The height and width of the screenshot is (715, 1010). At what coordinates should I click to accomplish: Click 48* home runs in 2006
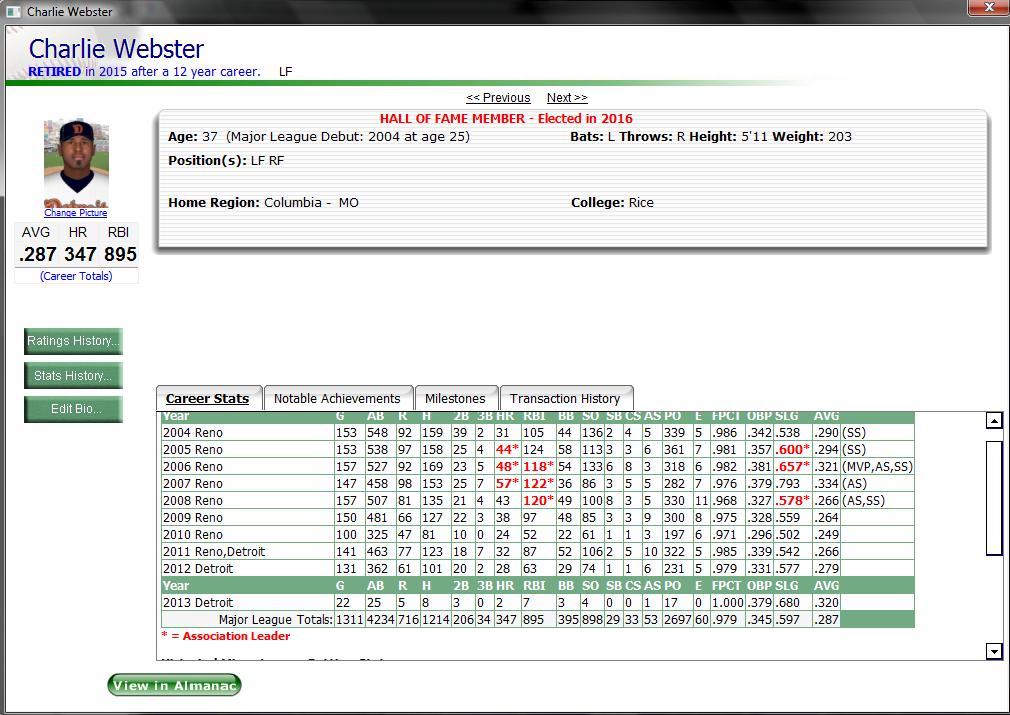[507, 466]
